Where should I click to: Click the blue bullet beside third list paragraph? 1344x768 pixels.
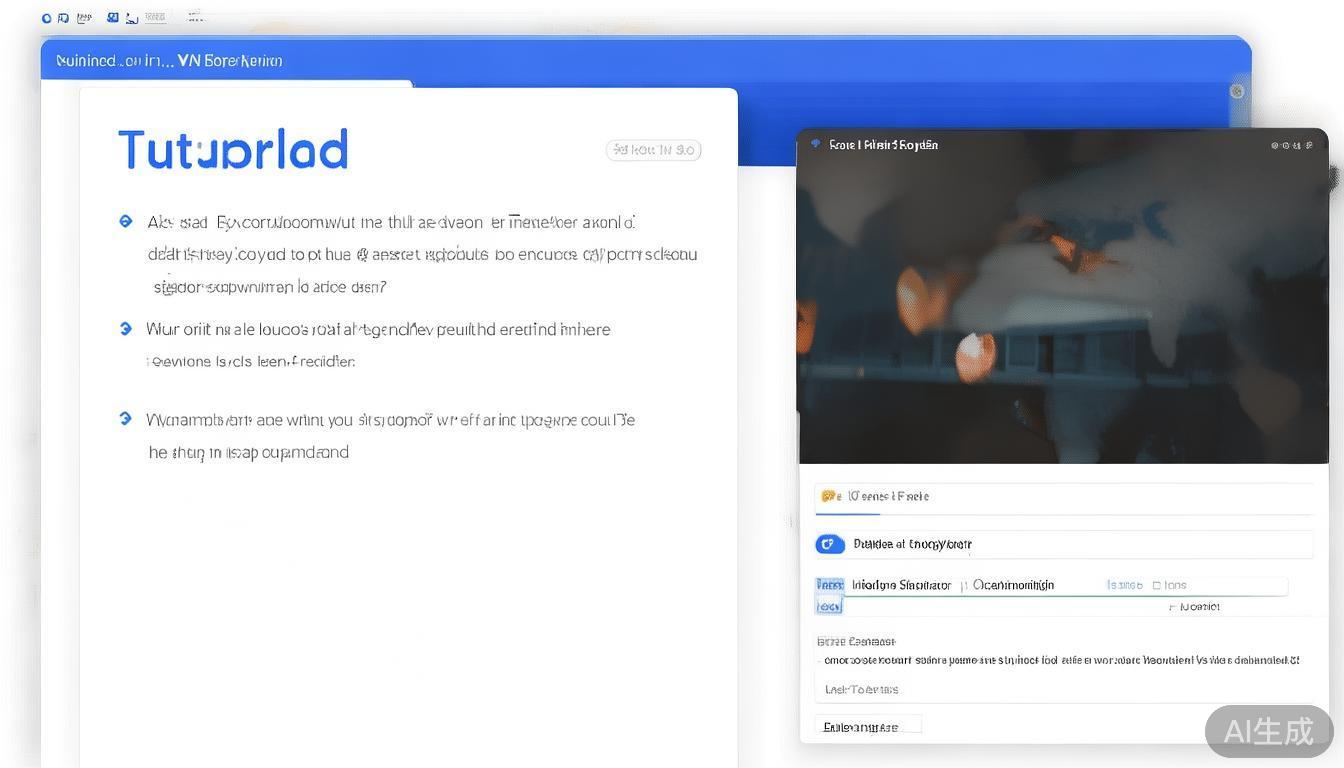pos(126,418)
